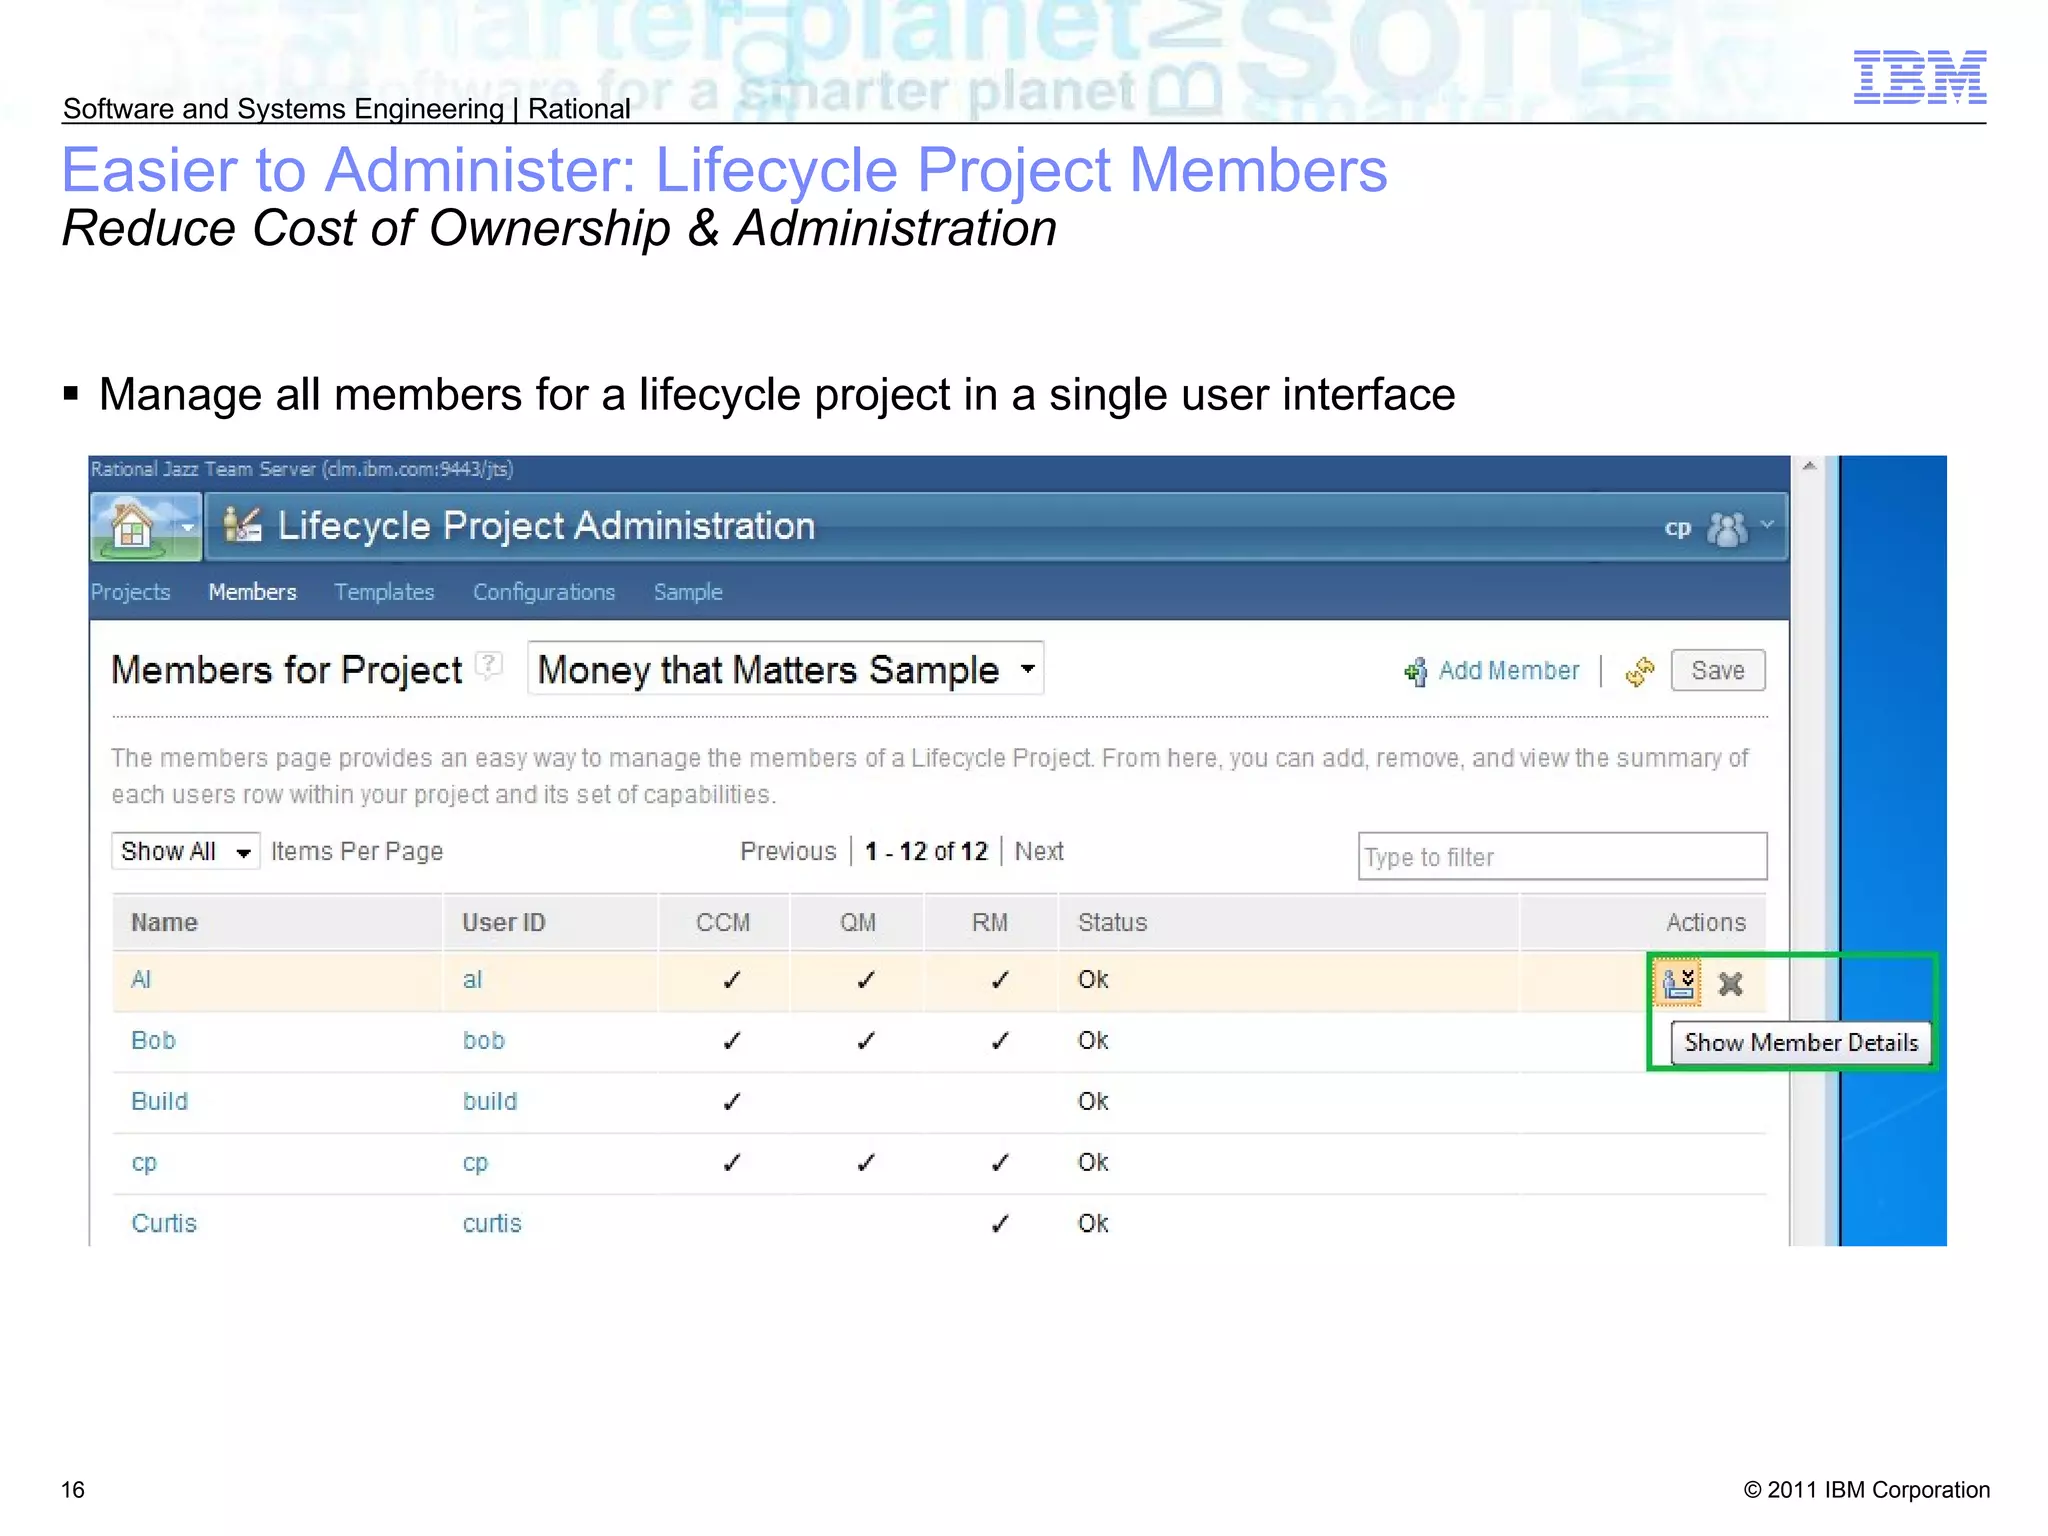
Task: Toggle QM checkmark for cp
Action: 865,1163
